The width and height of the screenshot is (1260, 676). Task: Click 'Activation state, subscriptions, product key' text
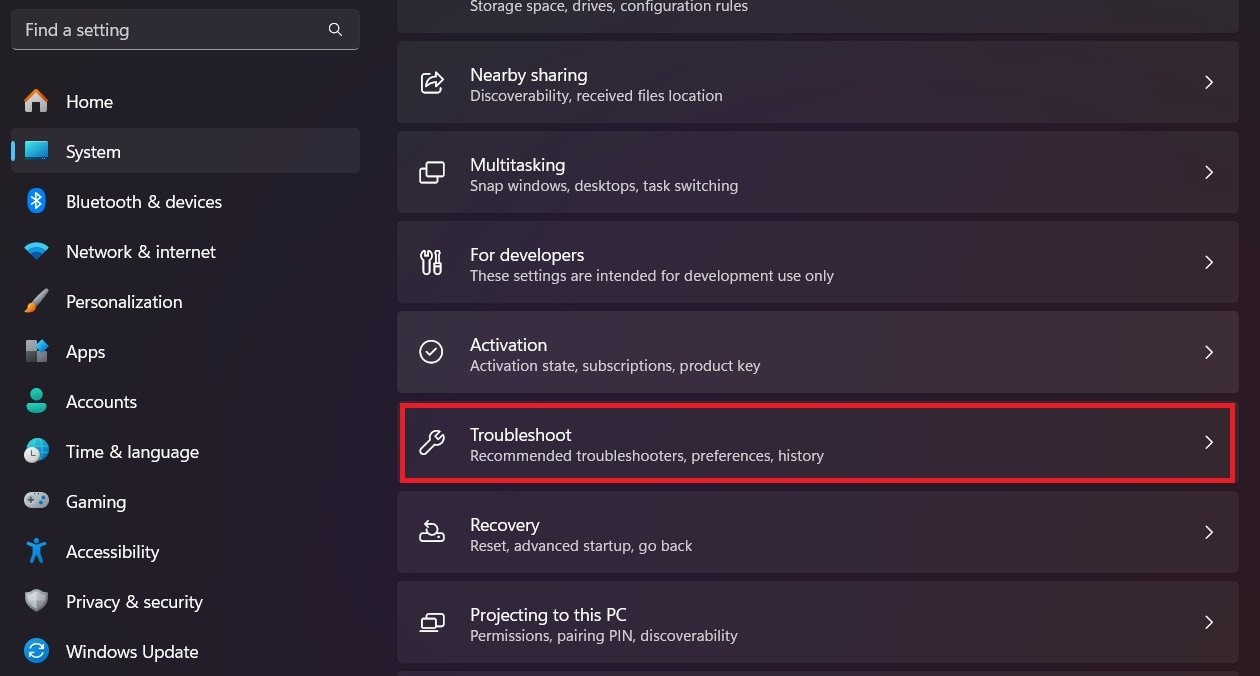pos(615,366)
